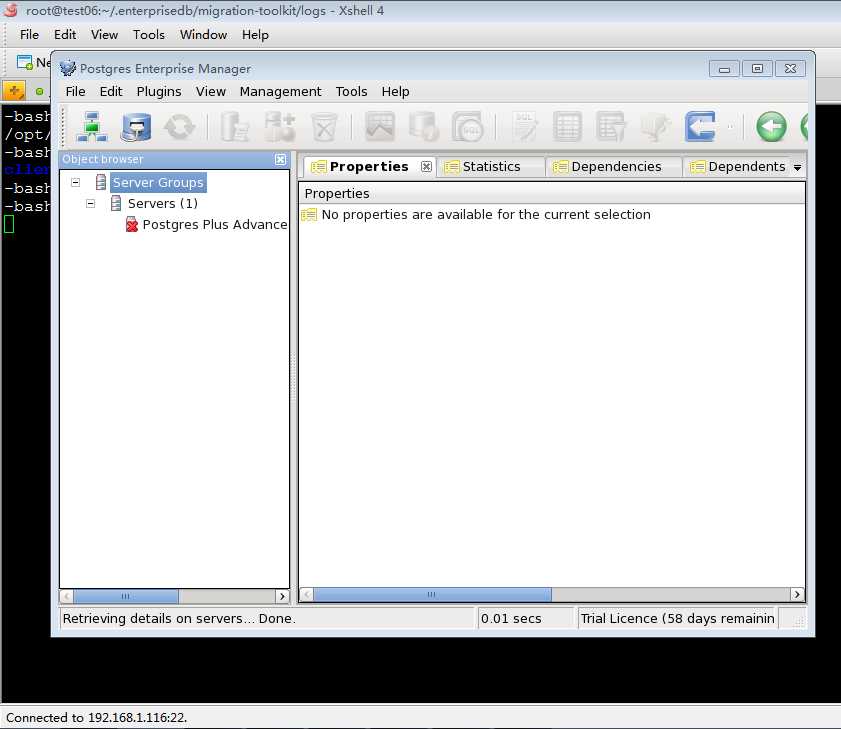Click Xshell orange add-tab icon
Viewport: 841px width, 729px height.
pos(14,91)
